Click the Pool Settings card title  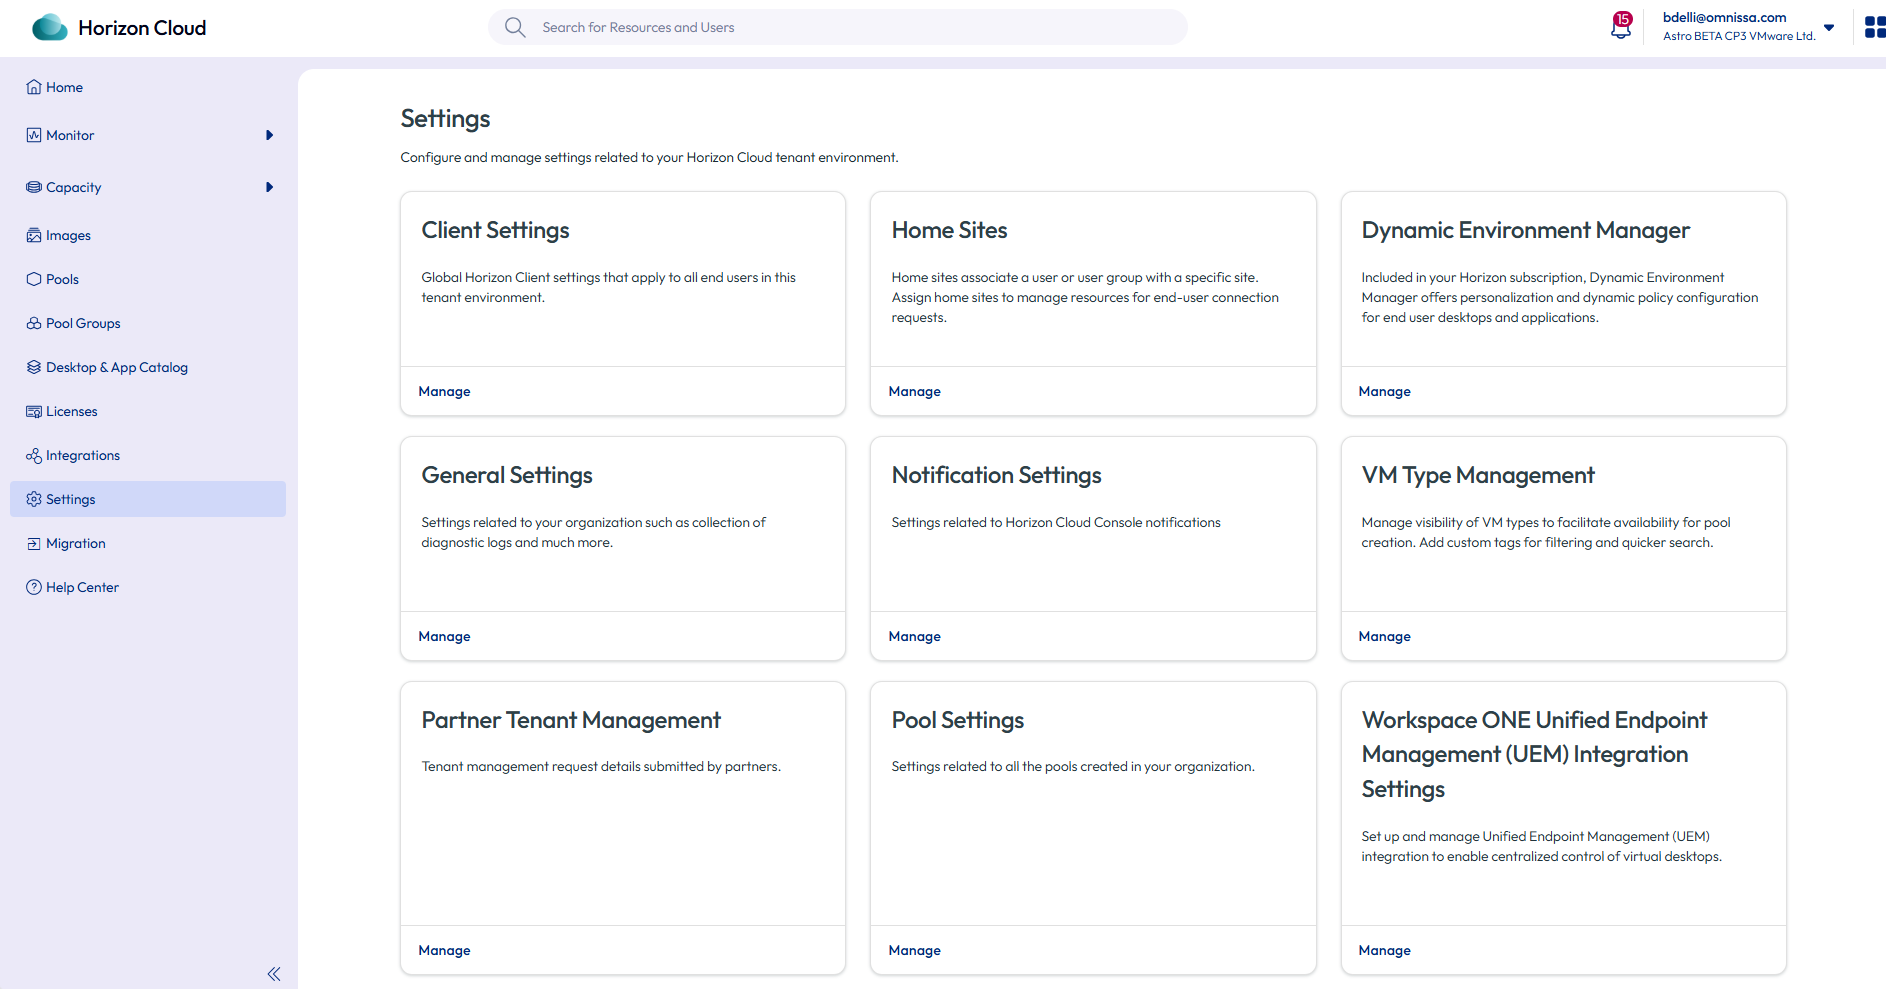coord(957,720)
